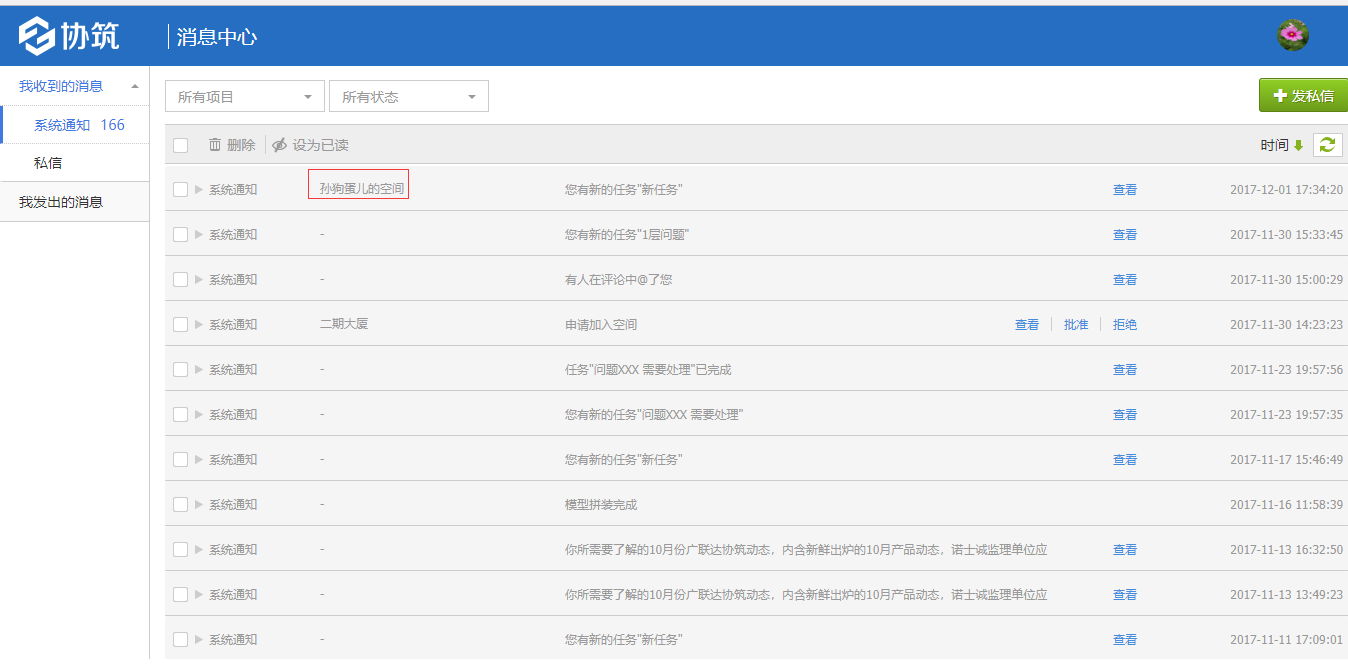Image resolution: width=1348 pixels, height=668 pixels.
Task: Tick the checkbox of the first 系统通知 row
Action: [180, 188]
